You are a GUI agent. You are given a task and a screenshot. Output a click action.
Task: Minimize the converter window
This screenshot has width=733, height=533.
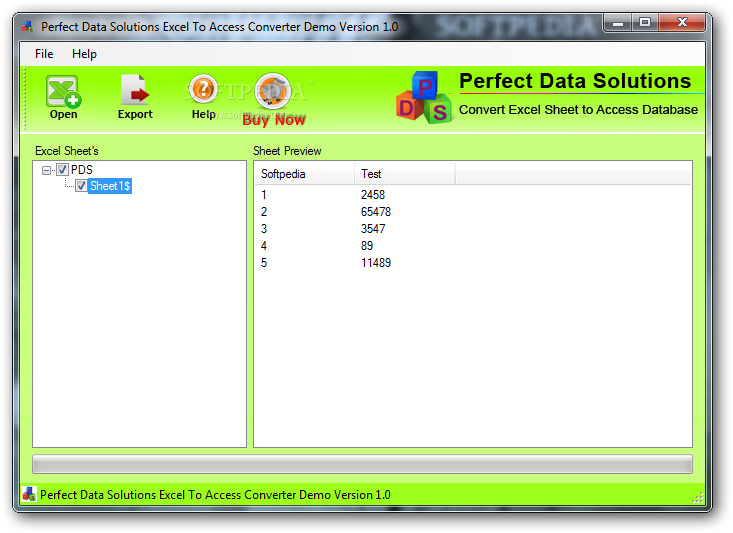(618, 22)
